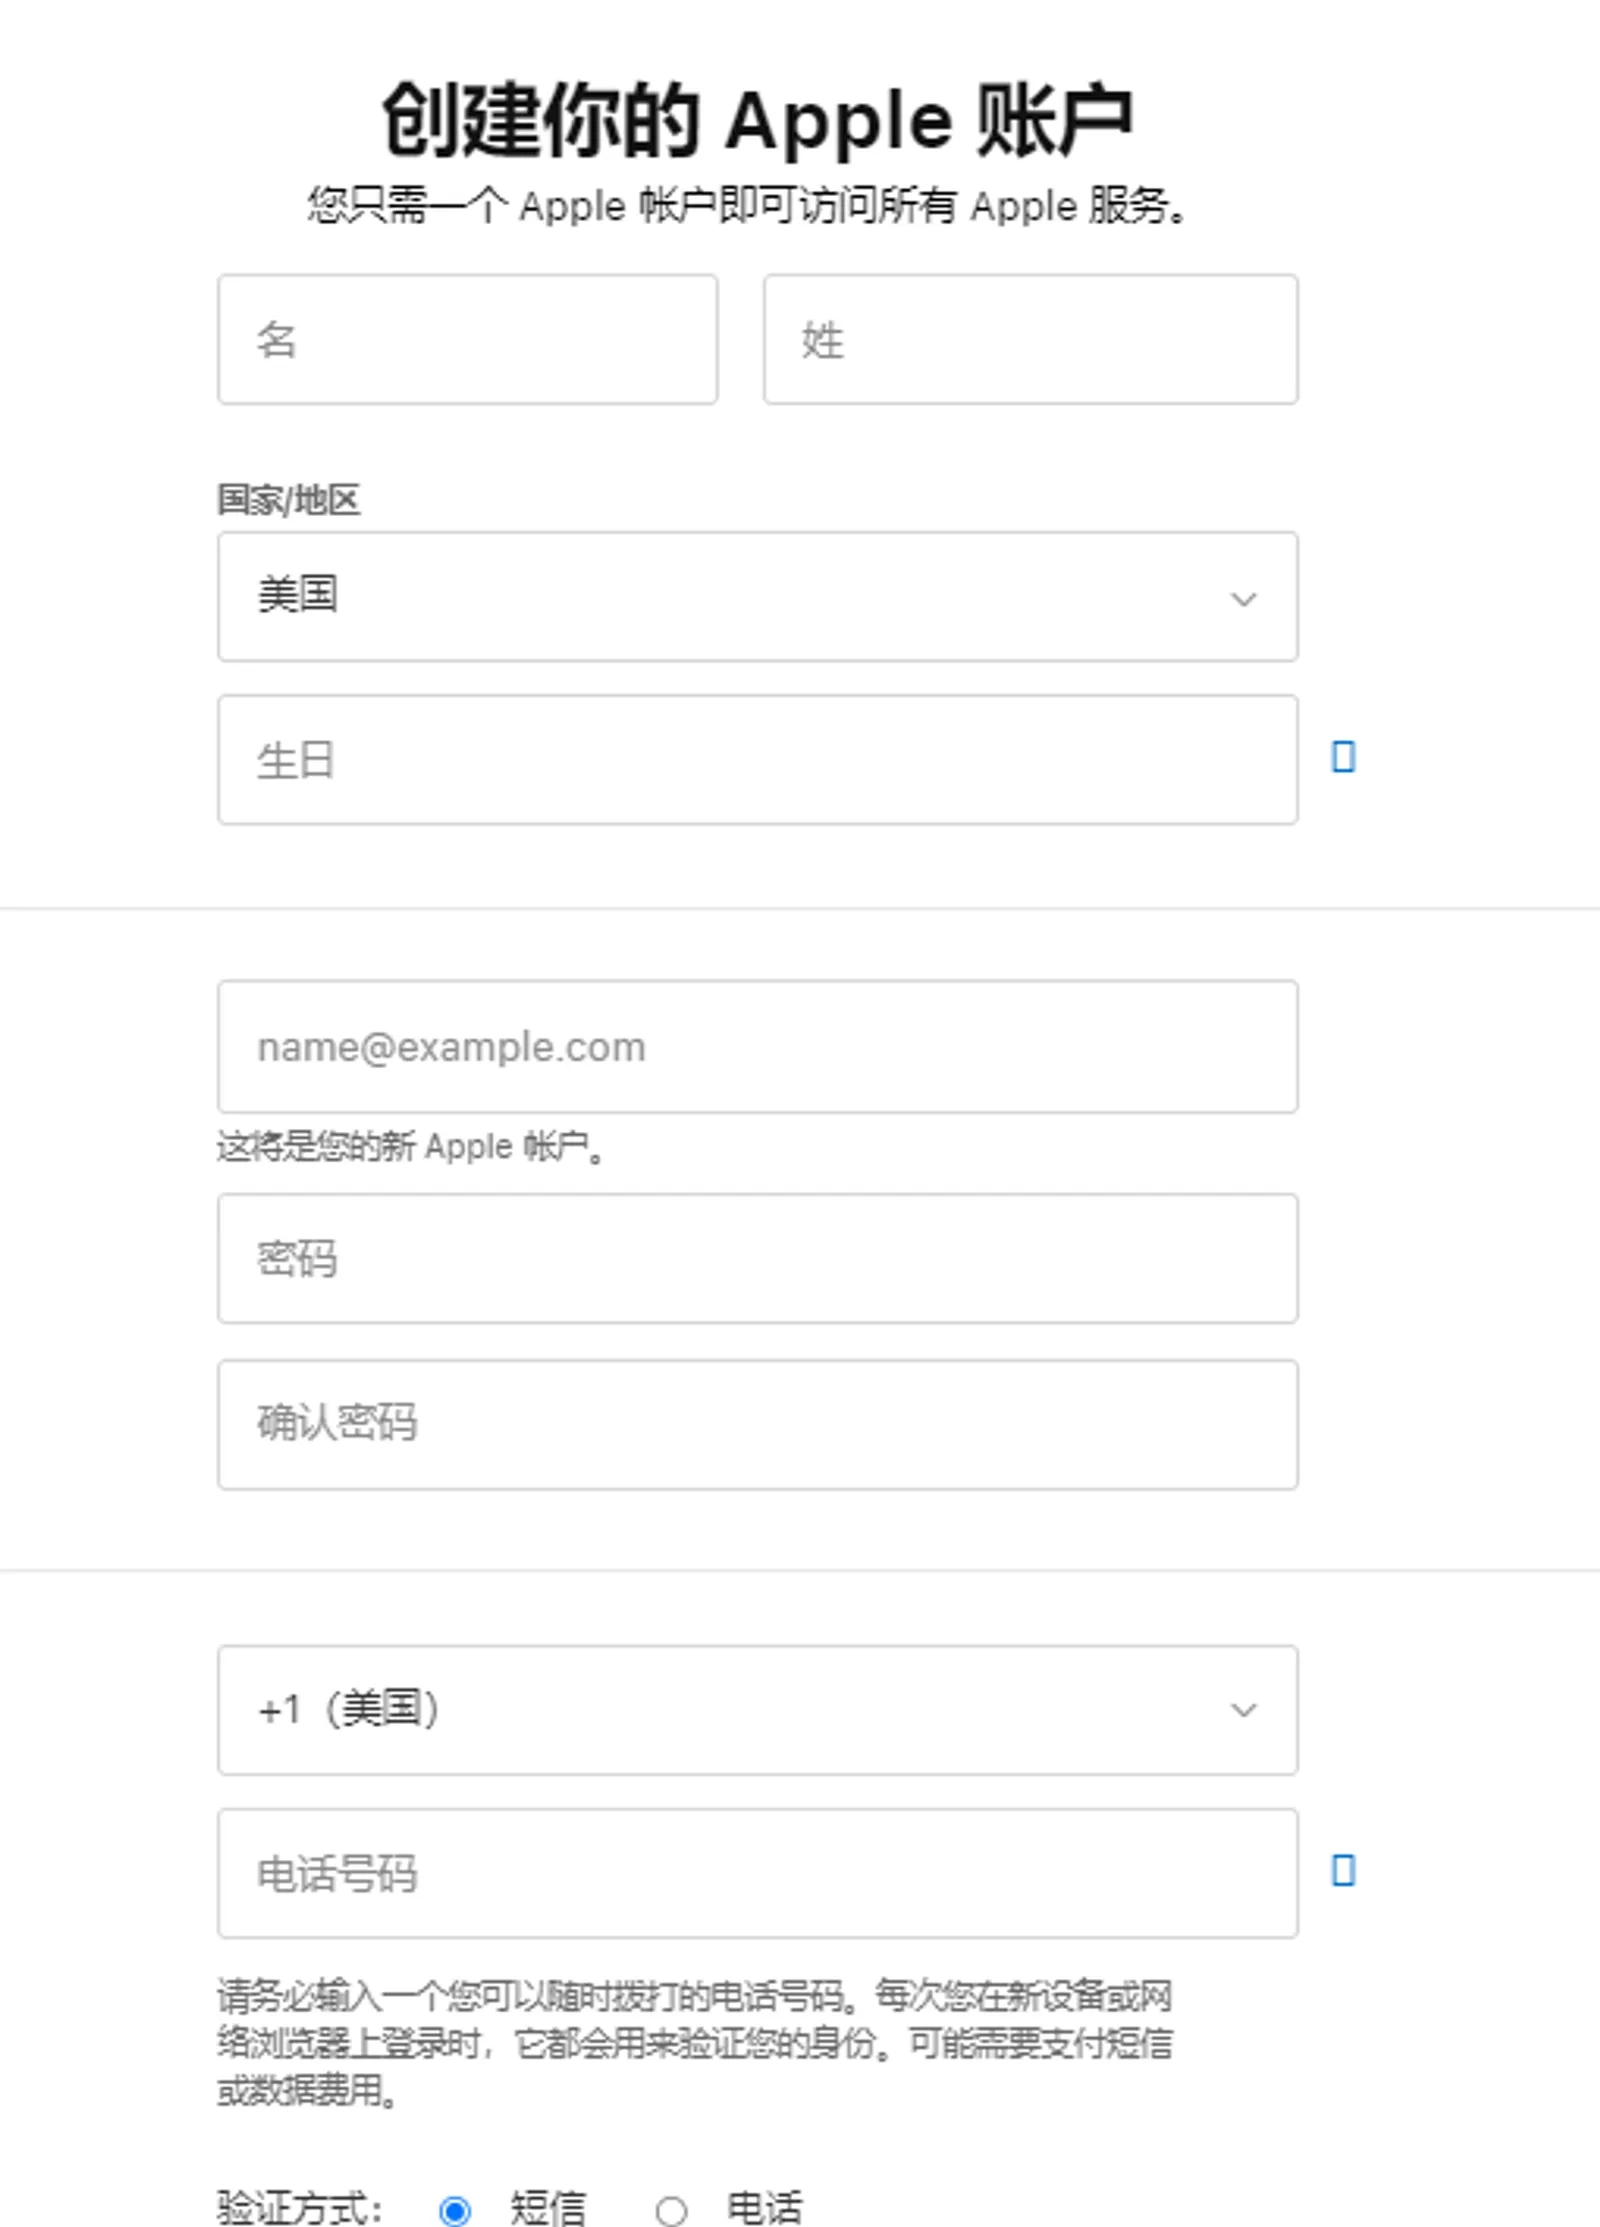Image resolution: width=1600 pixels, height=2227 pixels.
Task: Focus the 名 first name field
Action: pyautogui.click(x=467, y=340)
